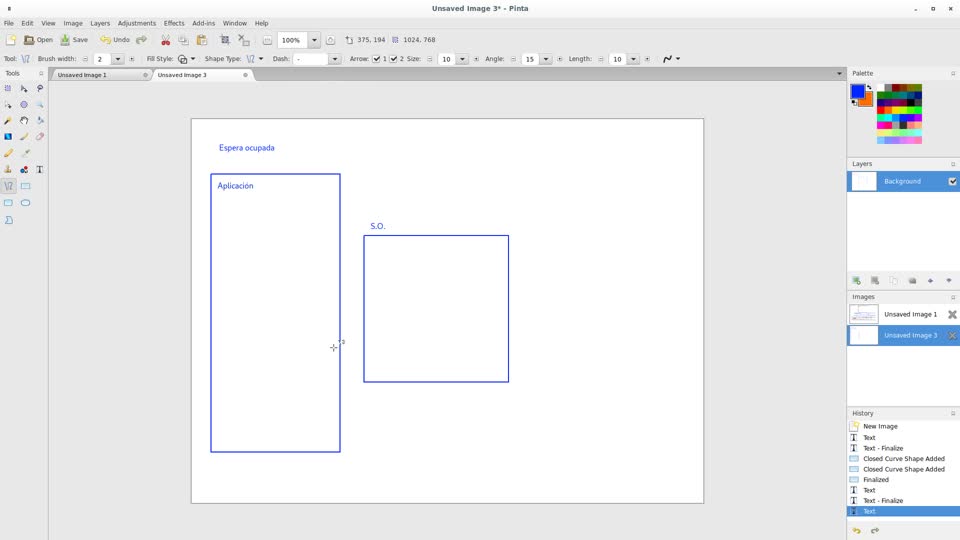Open the arrow Size dropdown
Viewport: 960px width, 540px height.
pyautogui.click(x=462, y=59)
